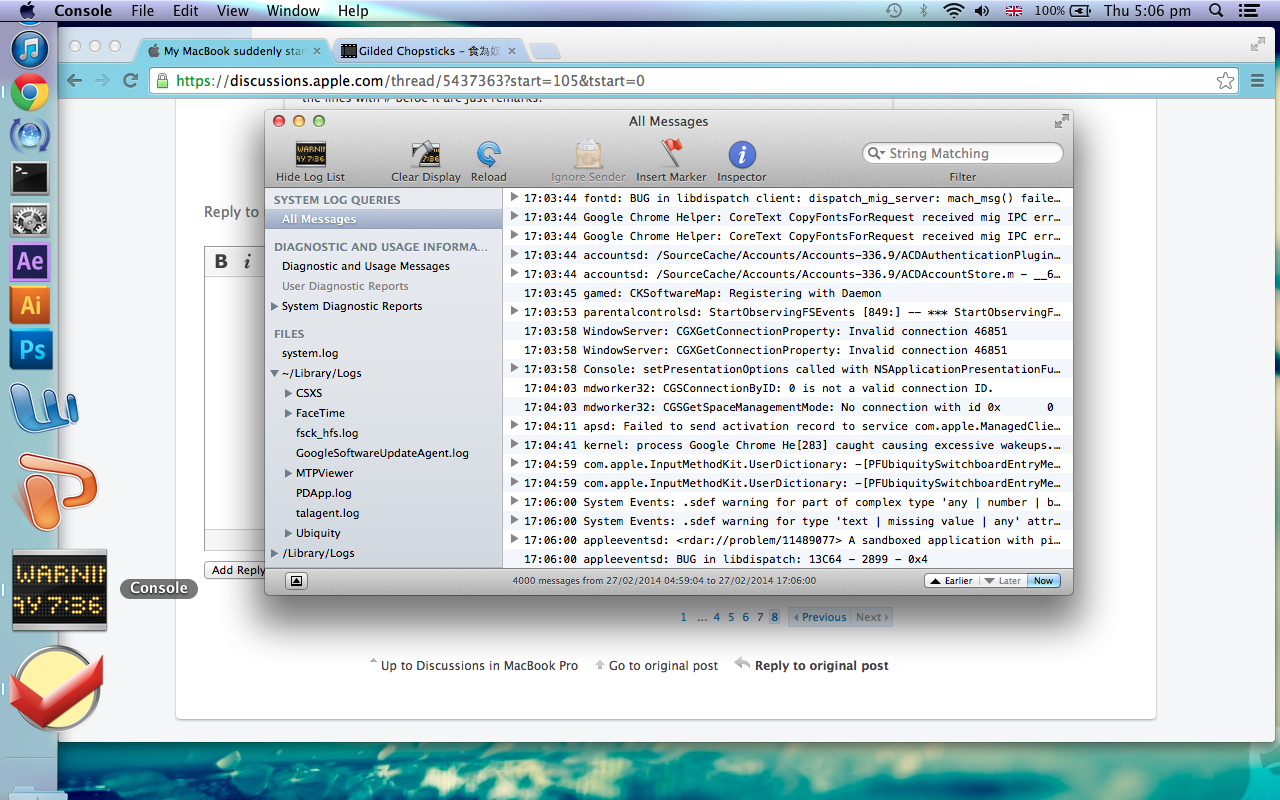This screenshot has height=800, width=1280.
Task: Click the gamed CKSoftwareMap log line
Action: point(788,293)
